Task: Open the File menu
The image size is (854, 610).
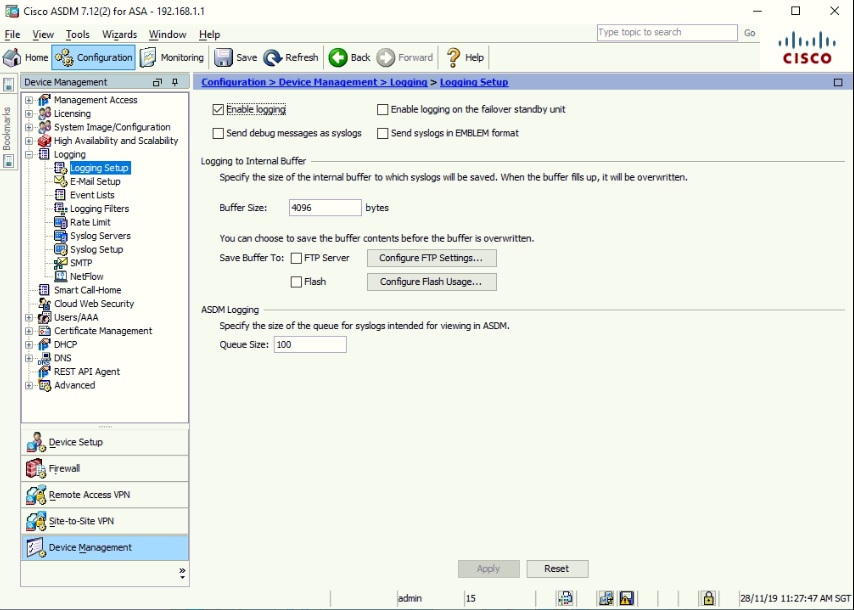Action: coord(12,34)
